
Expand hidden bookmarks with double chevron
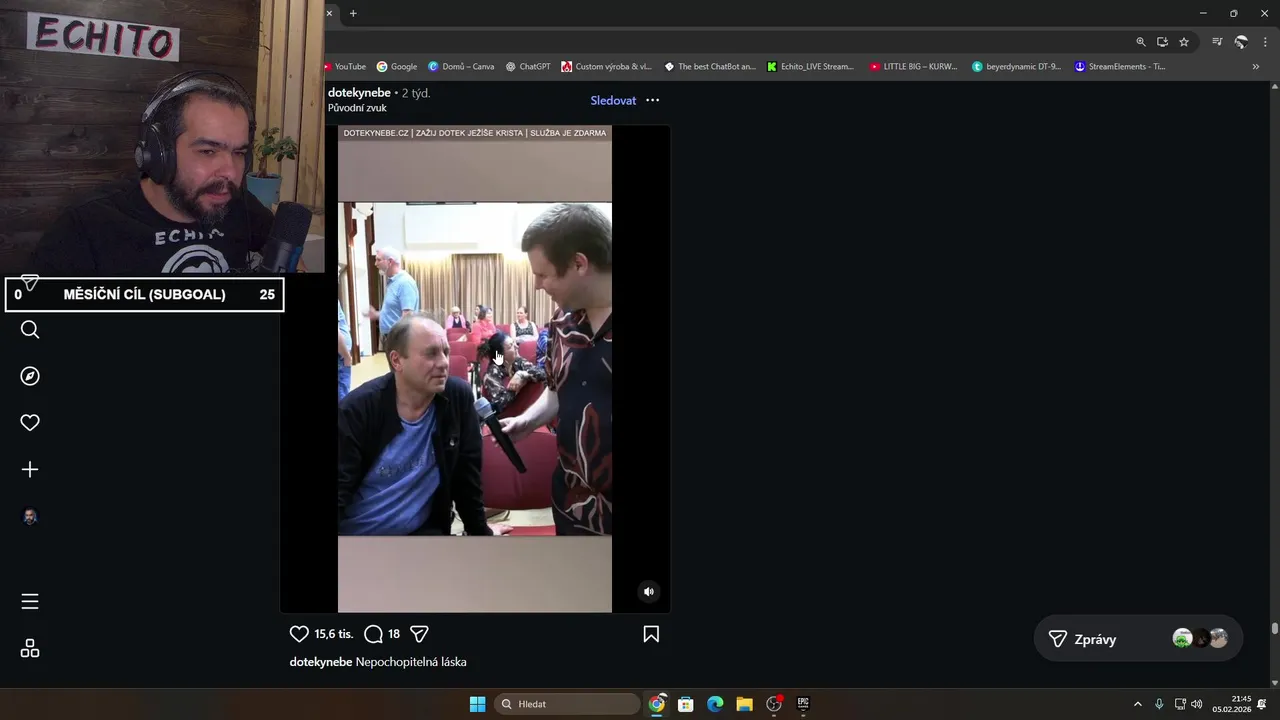pyautogui.click(x=1256, y=67)
